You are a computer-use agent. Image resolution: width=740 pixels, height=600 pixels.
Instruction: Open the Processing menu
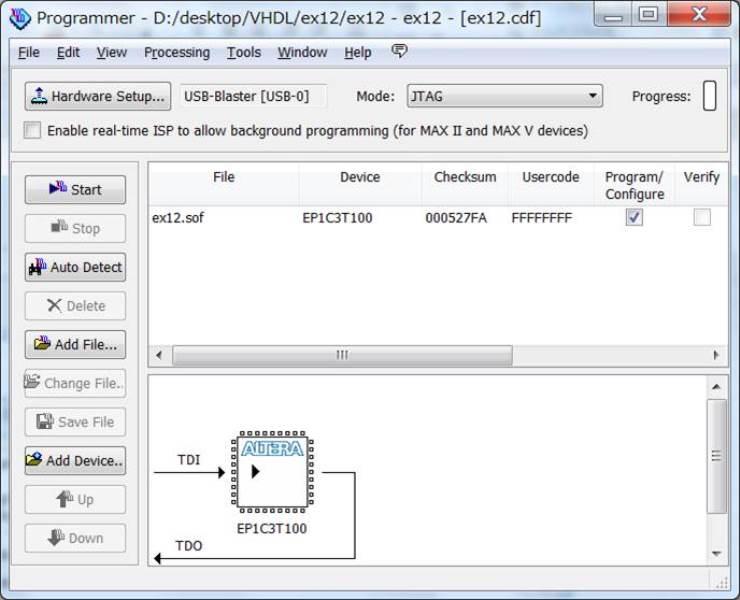(177, 52)
